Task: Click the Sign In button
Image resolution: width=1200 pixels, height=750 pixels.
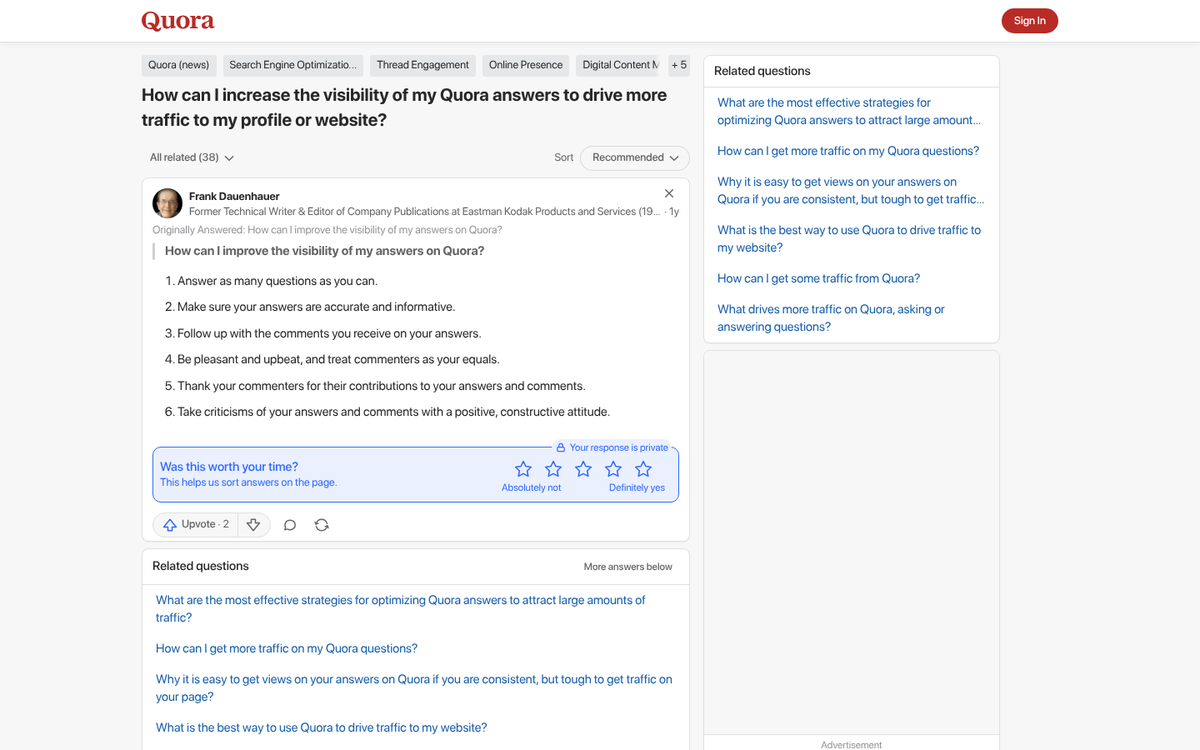Action: (1029, 20)
